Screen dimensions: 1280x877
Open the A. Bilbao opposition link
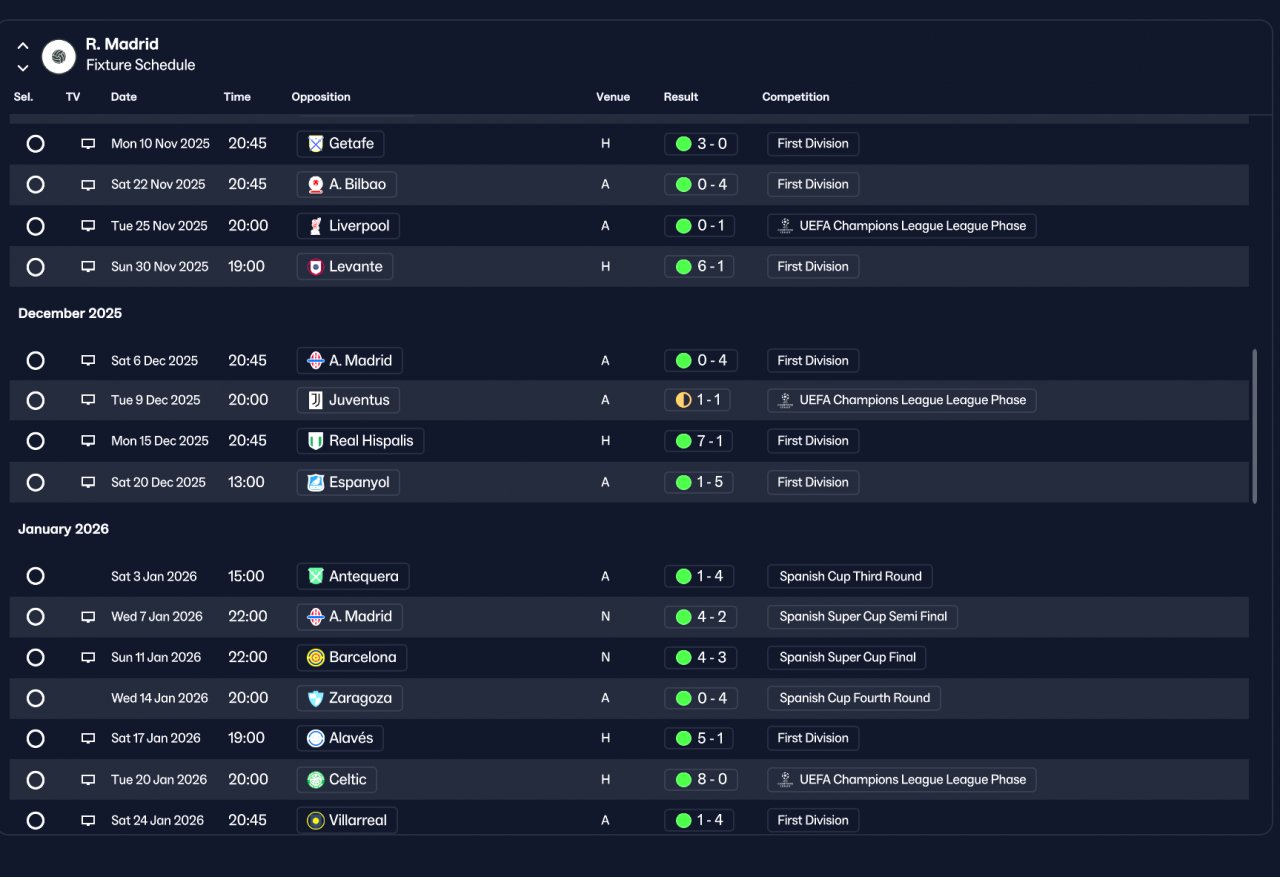coord(347,185)
